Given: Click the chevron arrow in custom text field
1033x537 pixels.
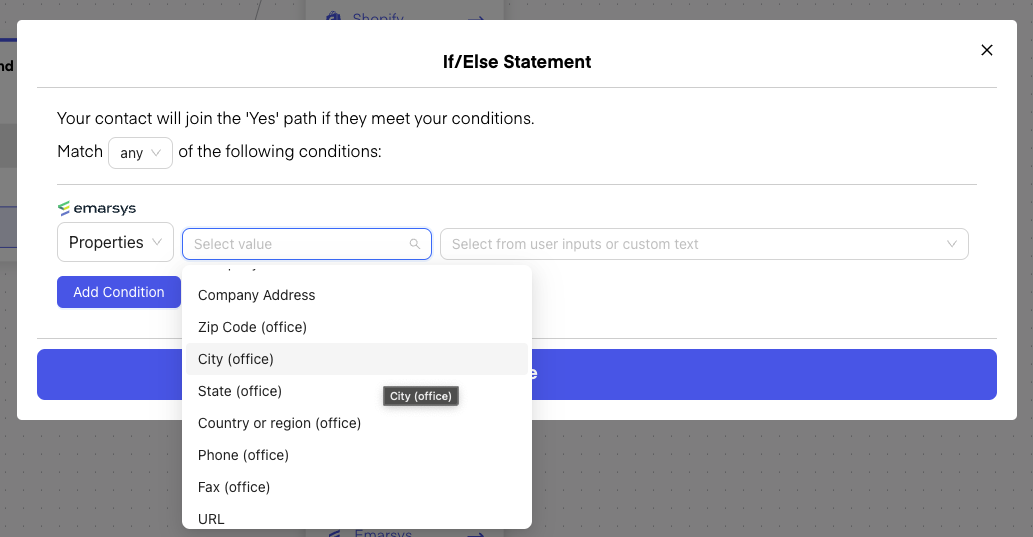Looking at the screenshot, I should 950,244.
